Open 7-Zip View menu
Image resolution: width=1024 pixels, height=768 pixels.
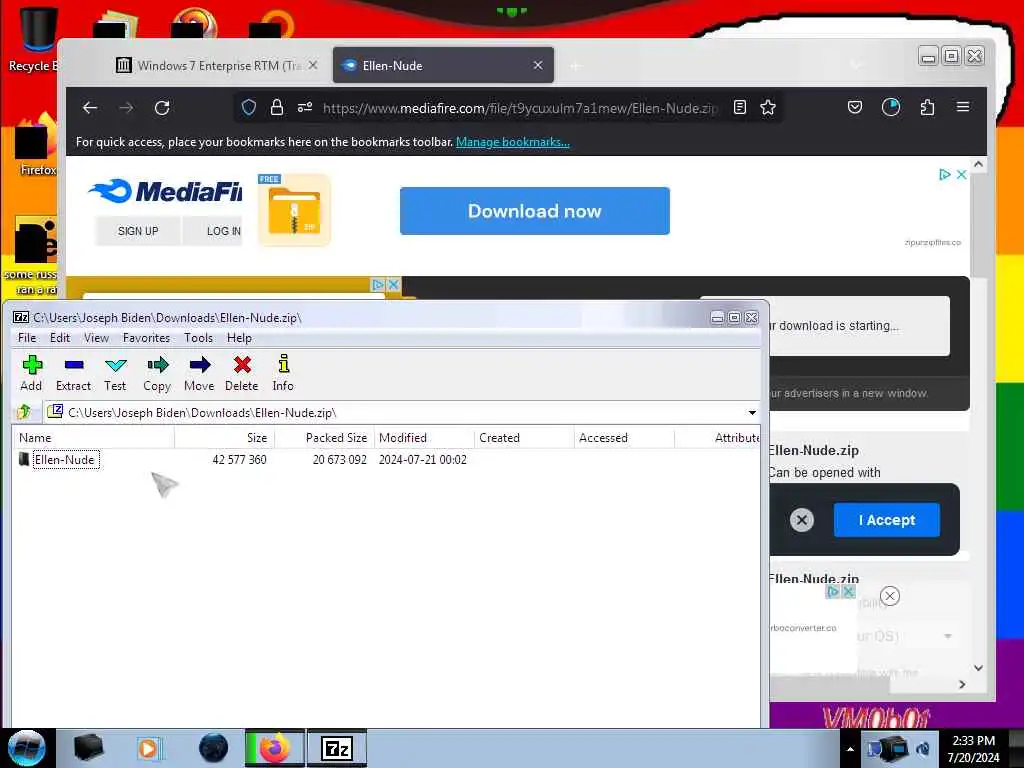pyautogui.click(x=96, y=338)
